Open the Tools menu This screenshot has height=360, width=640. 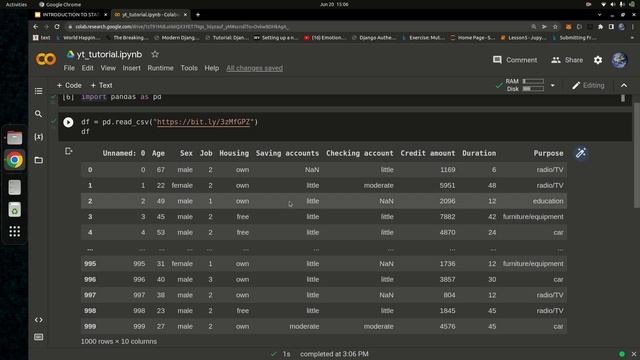(x=189, y=68)
